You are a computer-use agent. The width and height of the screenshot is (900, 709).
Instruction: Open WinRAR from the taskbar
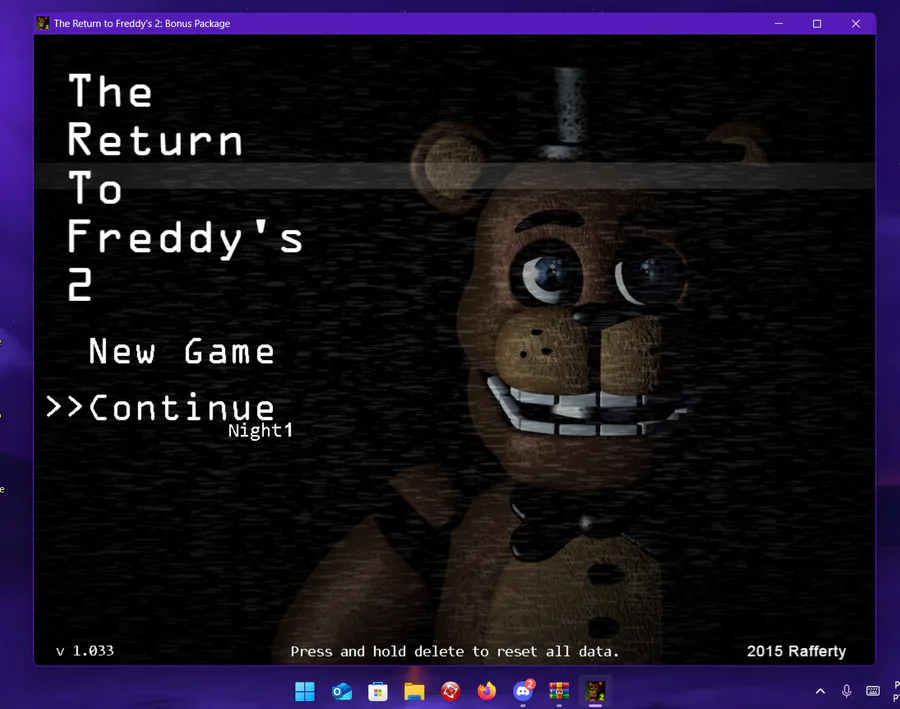tap(559, 691)
